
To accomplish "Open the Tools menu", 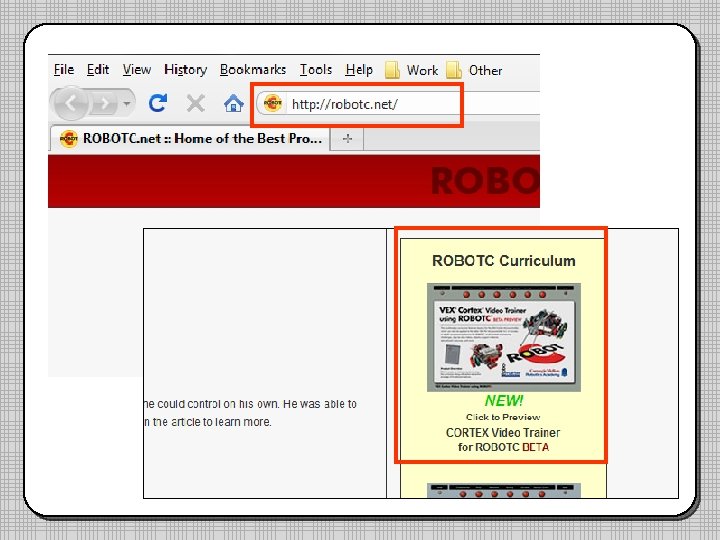I will tap(316, 69).
